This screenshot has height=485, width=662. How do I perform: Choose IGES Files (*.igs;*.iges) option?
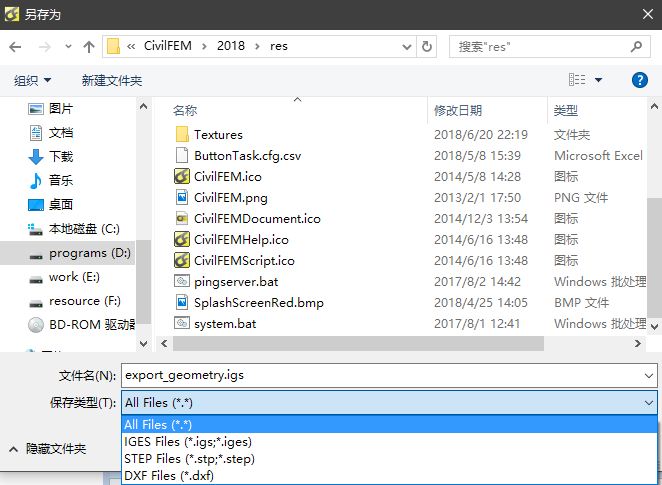click(389, 442)
